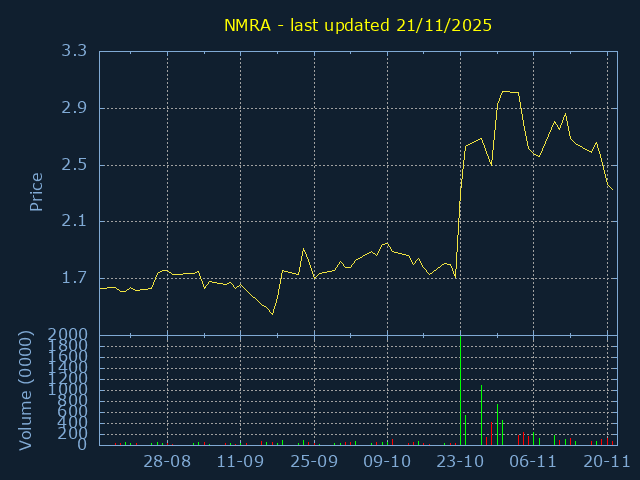Click the NMRA chart title text
This screenshot has height=480, width=640.
357,24
